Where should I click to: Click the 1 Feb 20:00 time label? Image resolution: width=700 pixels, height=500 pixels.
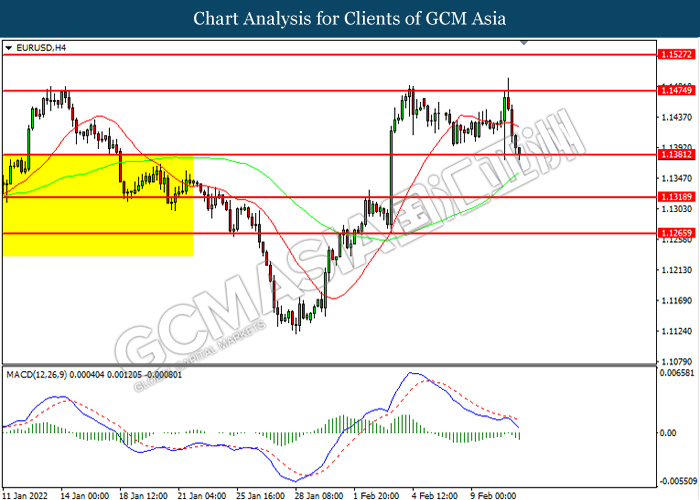click(376, 495)
